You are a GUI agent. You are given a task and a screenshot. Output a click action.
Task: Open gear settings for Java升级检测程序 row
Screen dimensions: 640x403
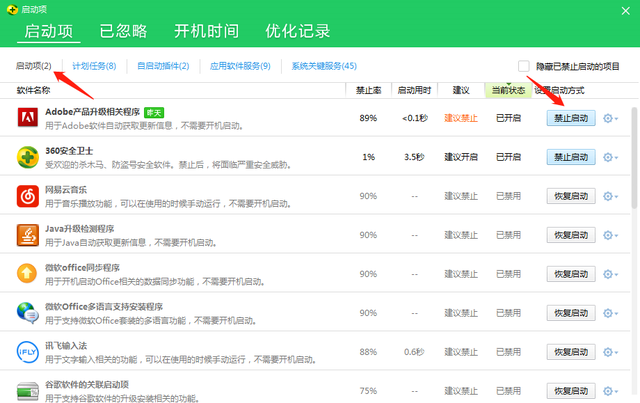(610, 235)
